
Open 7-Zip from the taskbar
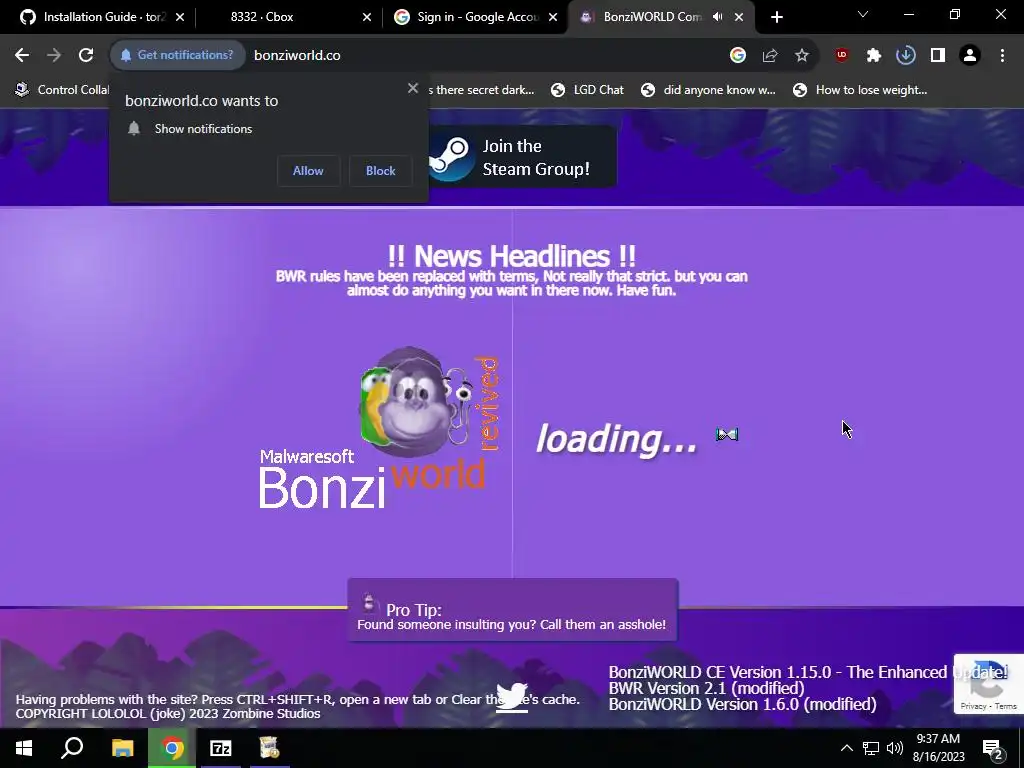tap(220, 748)
